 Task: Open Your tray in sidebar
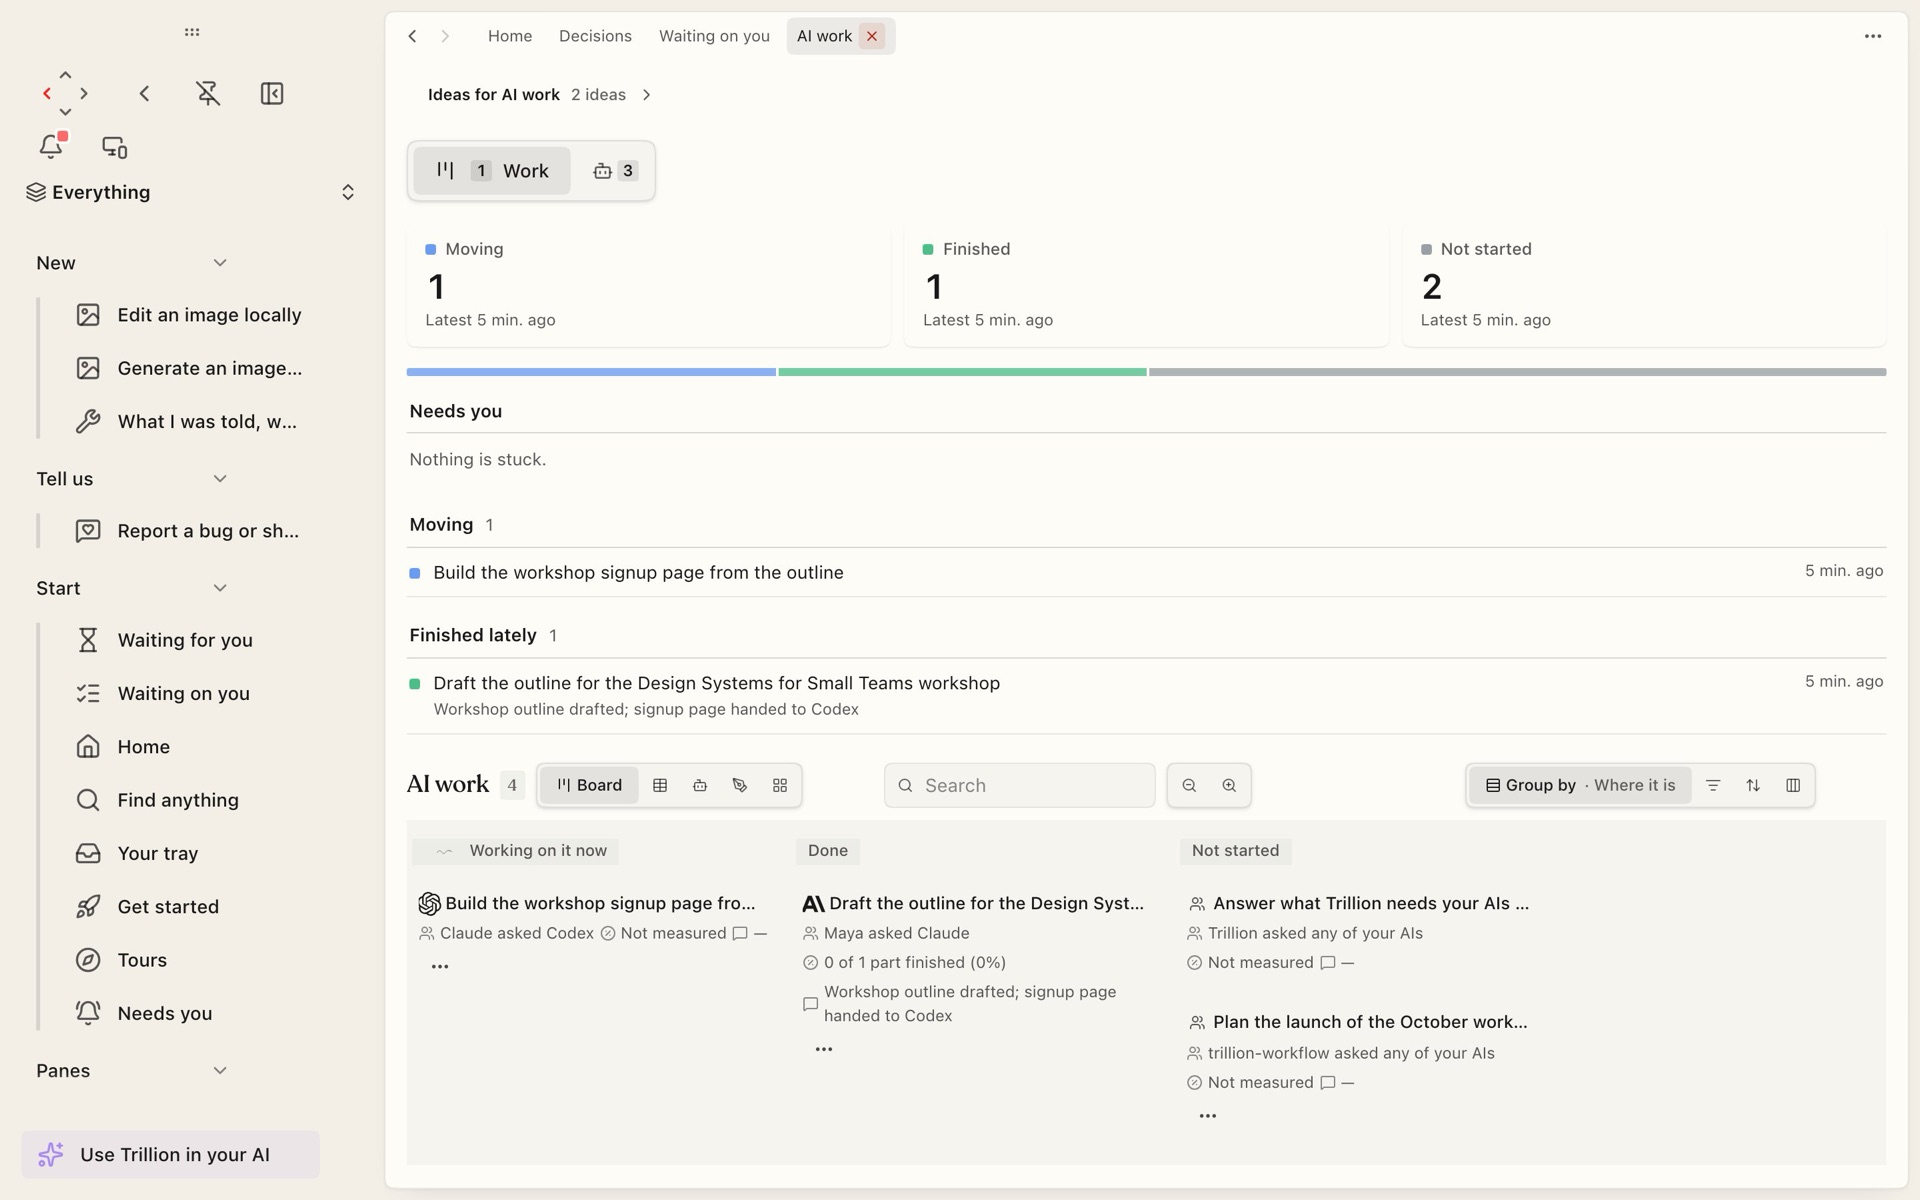(158, 853)
